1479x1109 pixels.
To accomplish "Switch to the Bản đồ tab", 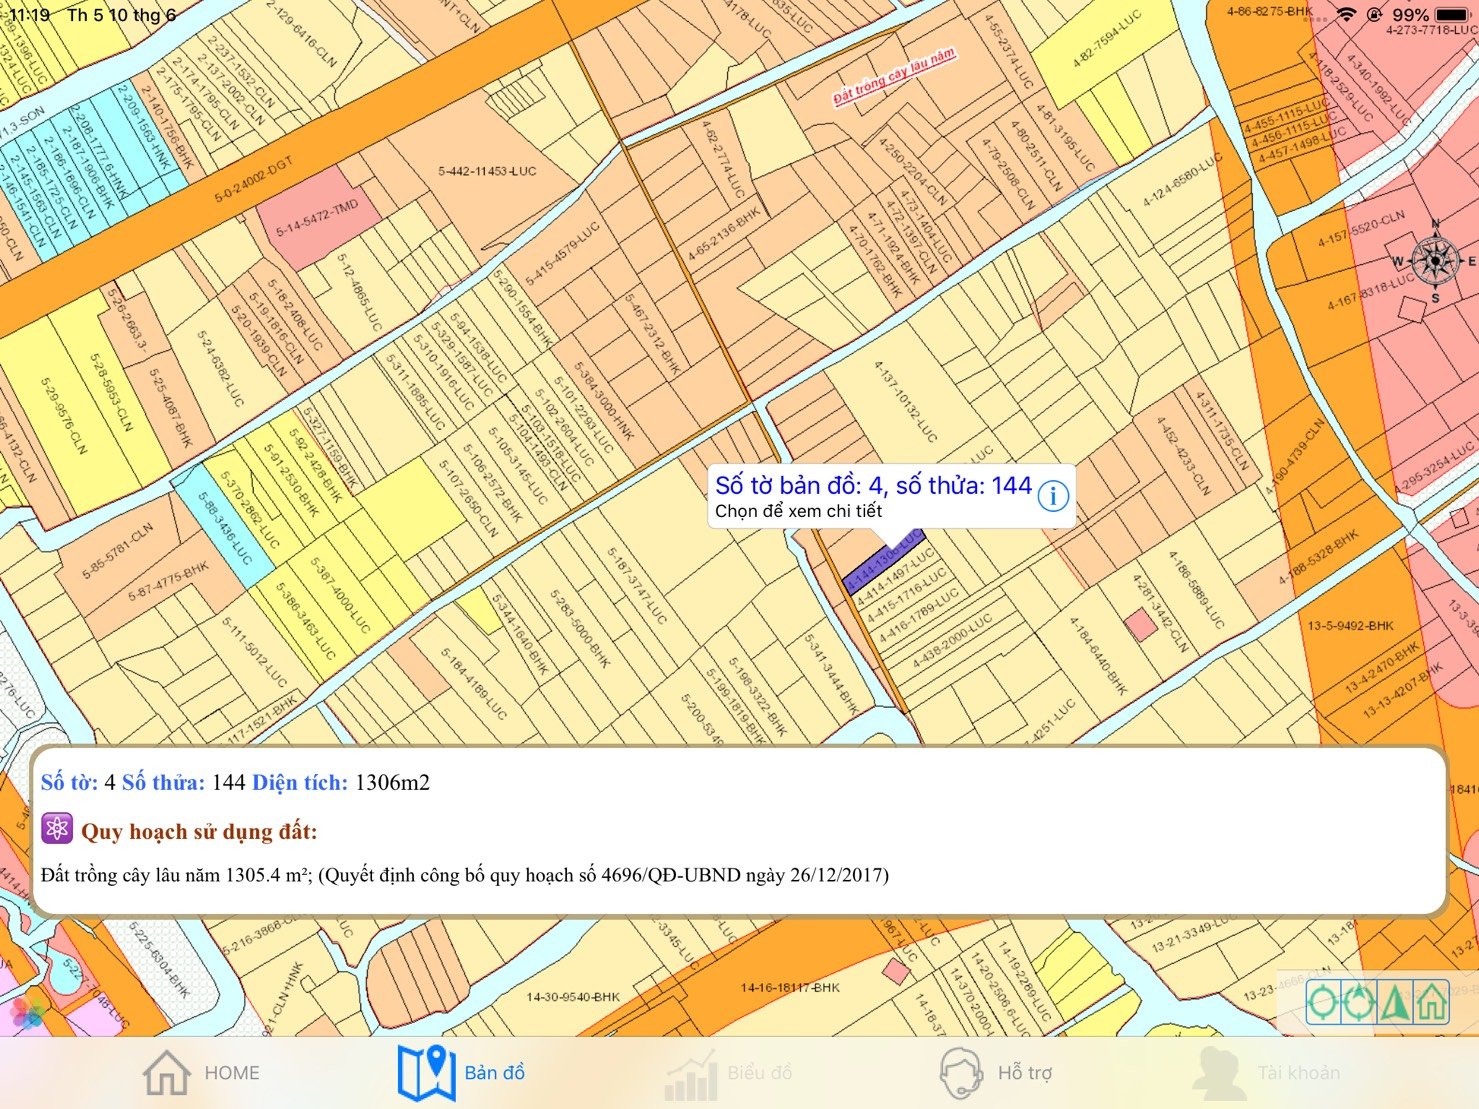I will pos(462,1073).
